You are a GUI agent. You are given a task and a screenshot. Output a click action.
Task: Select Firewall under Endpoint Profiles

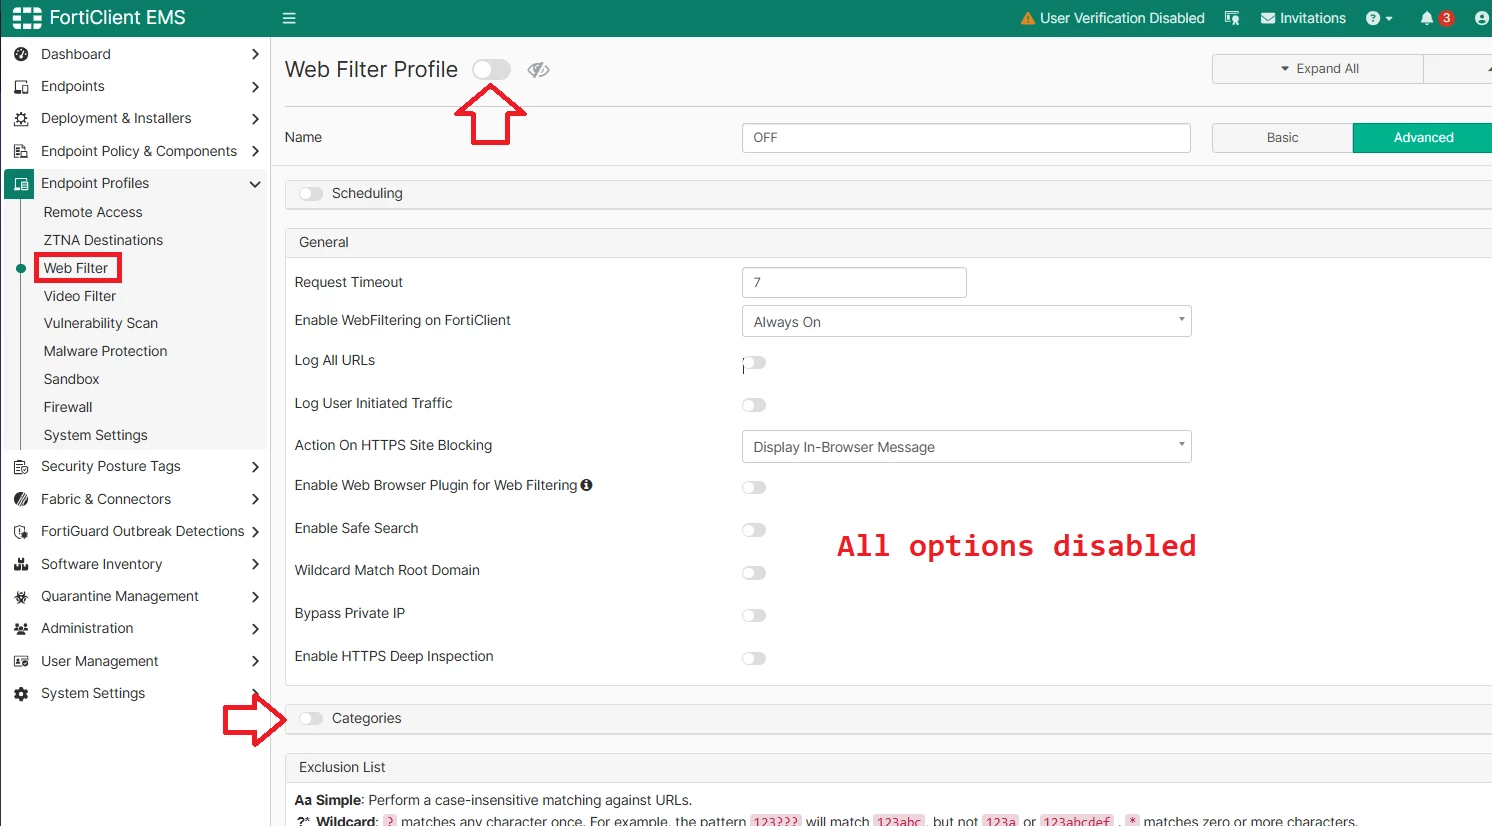[68, 407]
